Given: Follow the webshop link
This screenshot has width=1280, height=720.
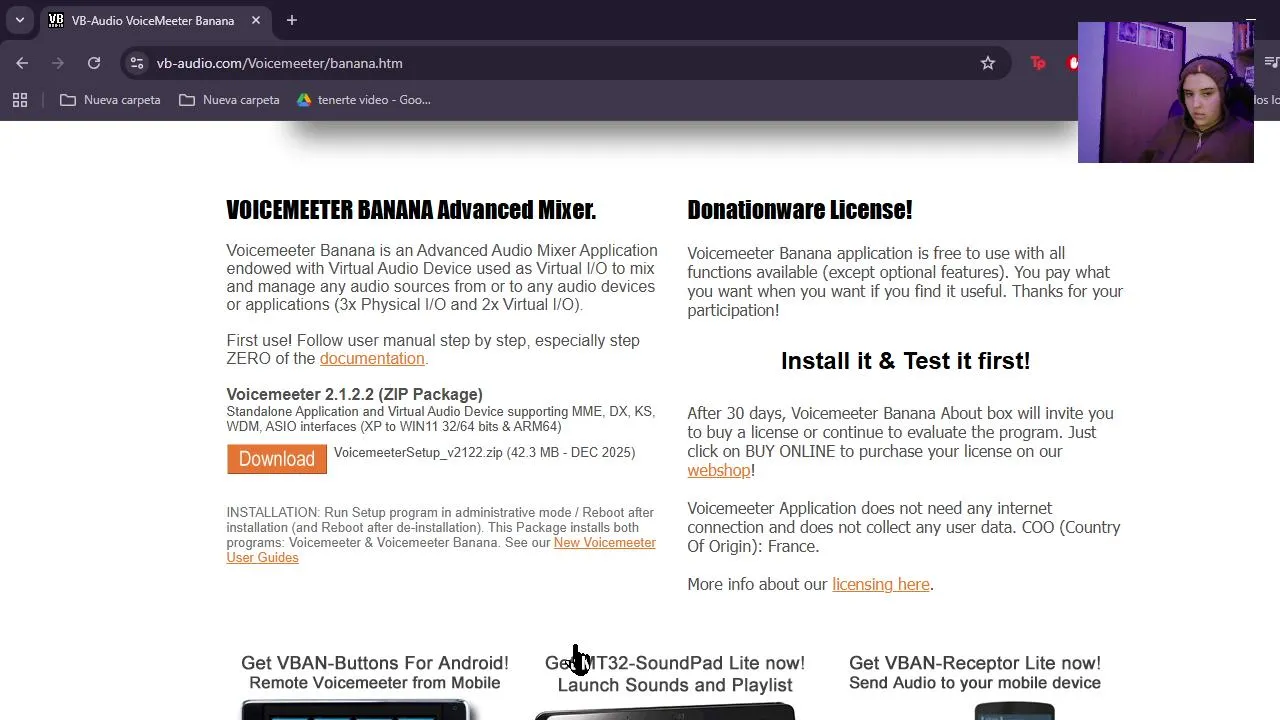Looking at the screenshot, I should [719, 470].
